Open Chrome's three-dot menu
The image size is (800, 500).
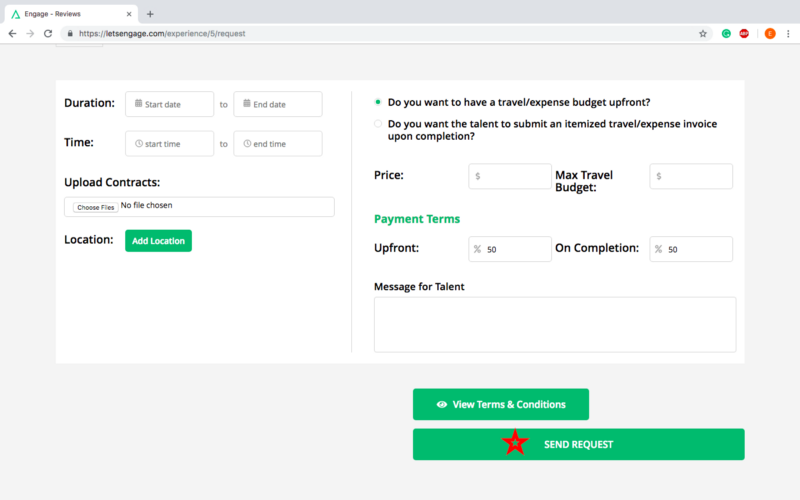point(789,33)
